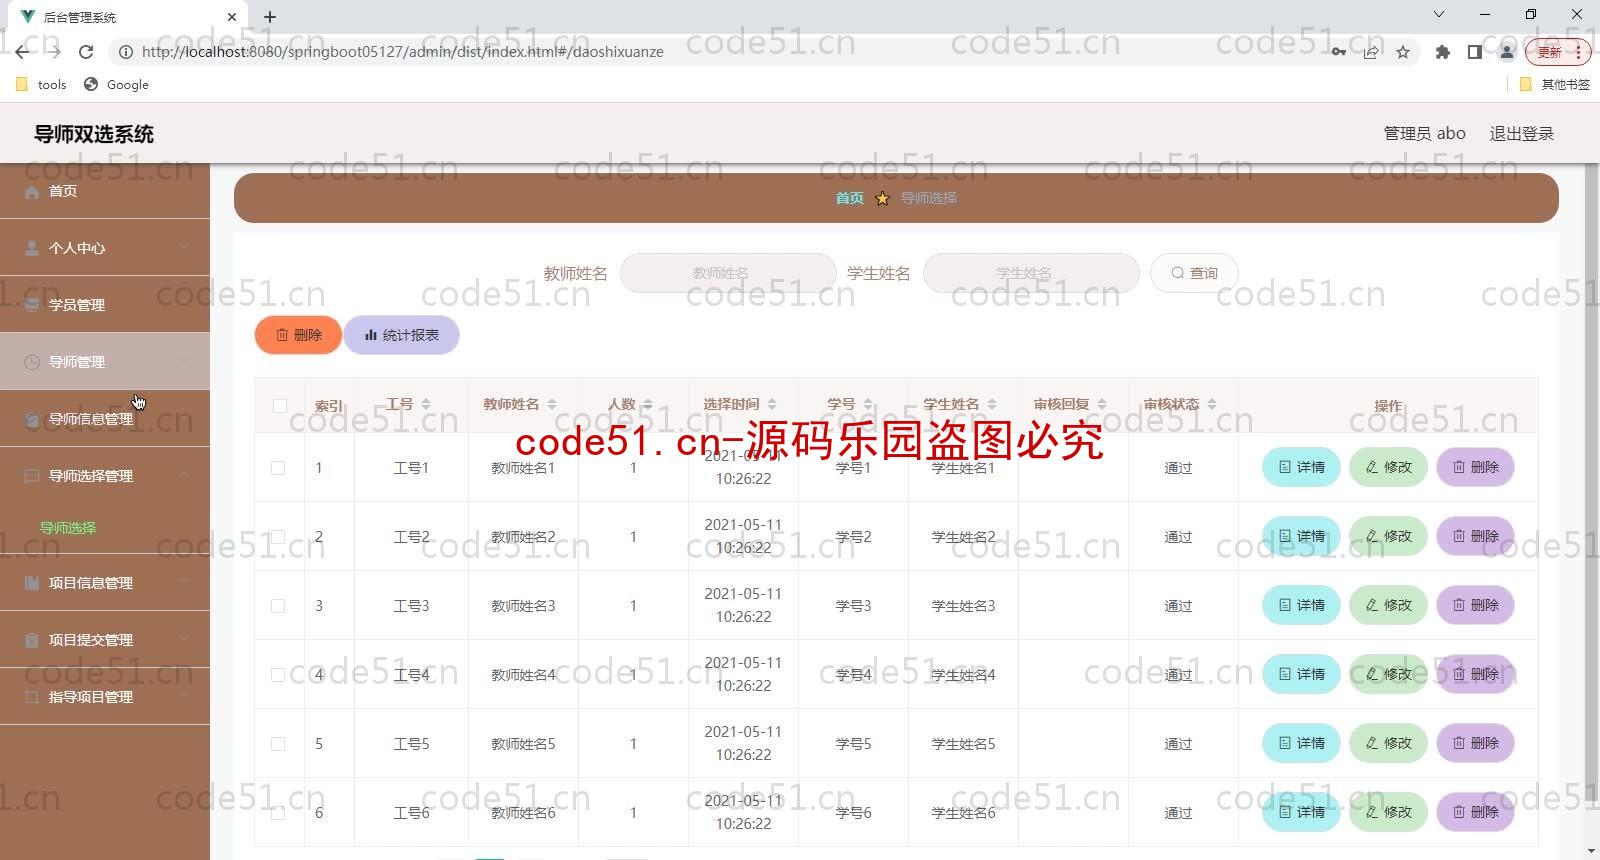Expand the 项目提交管理 menu chevron

tap(184, 639)
